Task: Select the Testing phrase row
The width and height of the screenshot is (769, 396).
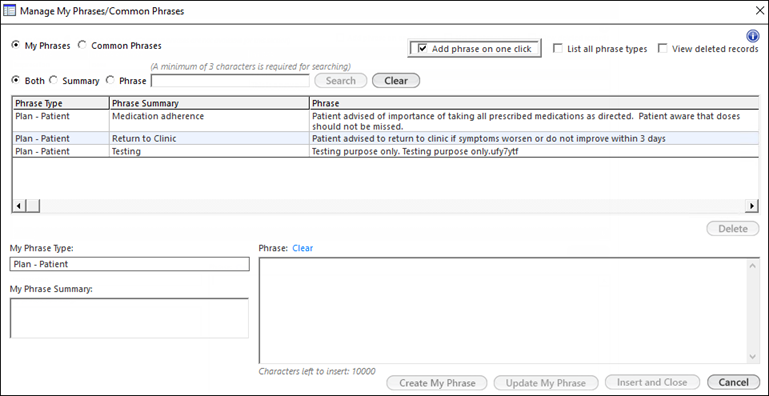Action: coord(385,152)
